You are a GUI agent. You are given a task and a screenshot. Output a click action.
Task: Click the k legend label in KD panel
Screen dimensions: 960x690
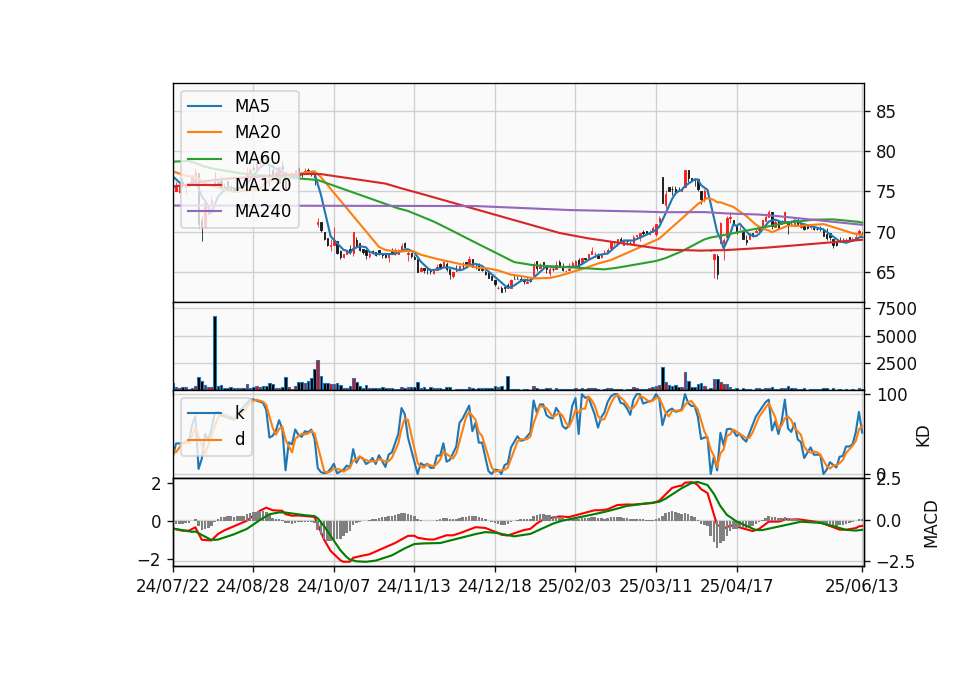tap(239, 413)
